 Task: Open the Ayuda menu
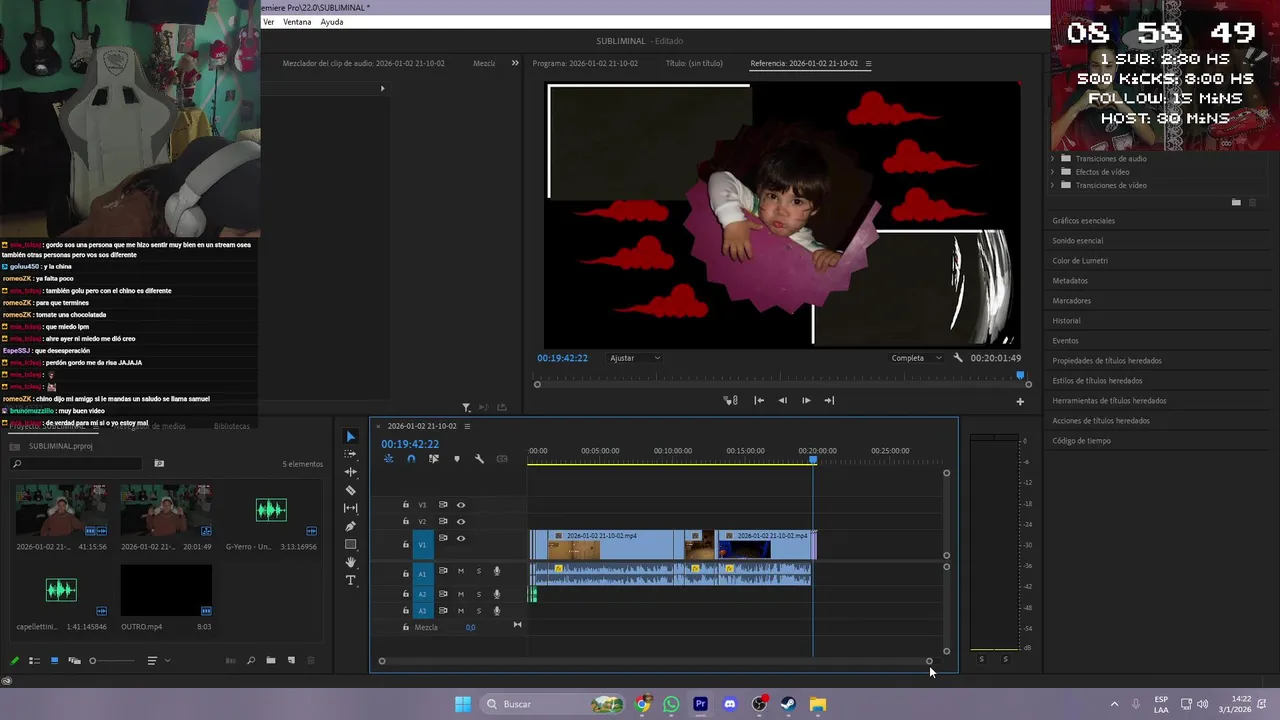(x=332, y=22)
